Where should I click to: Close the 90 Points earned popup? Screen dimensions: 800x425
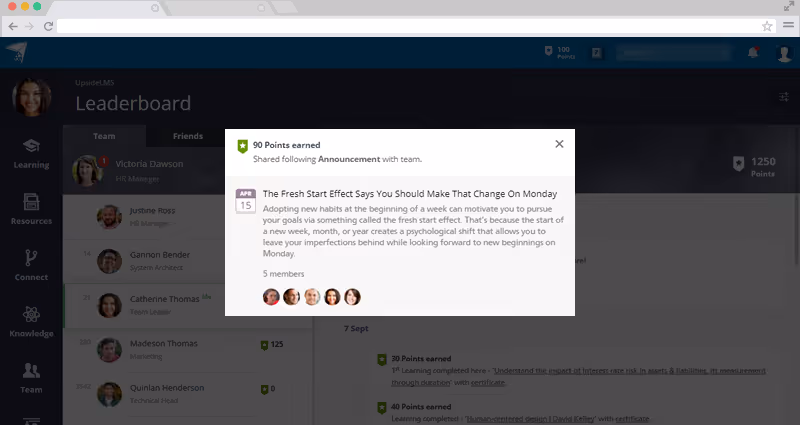pyautogui.click(x=559, y=144)
